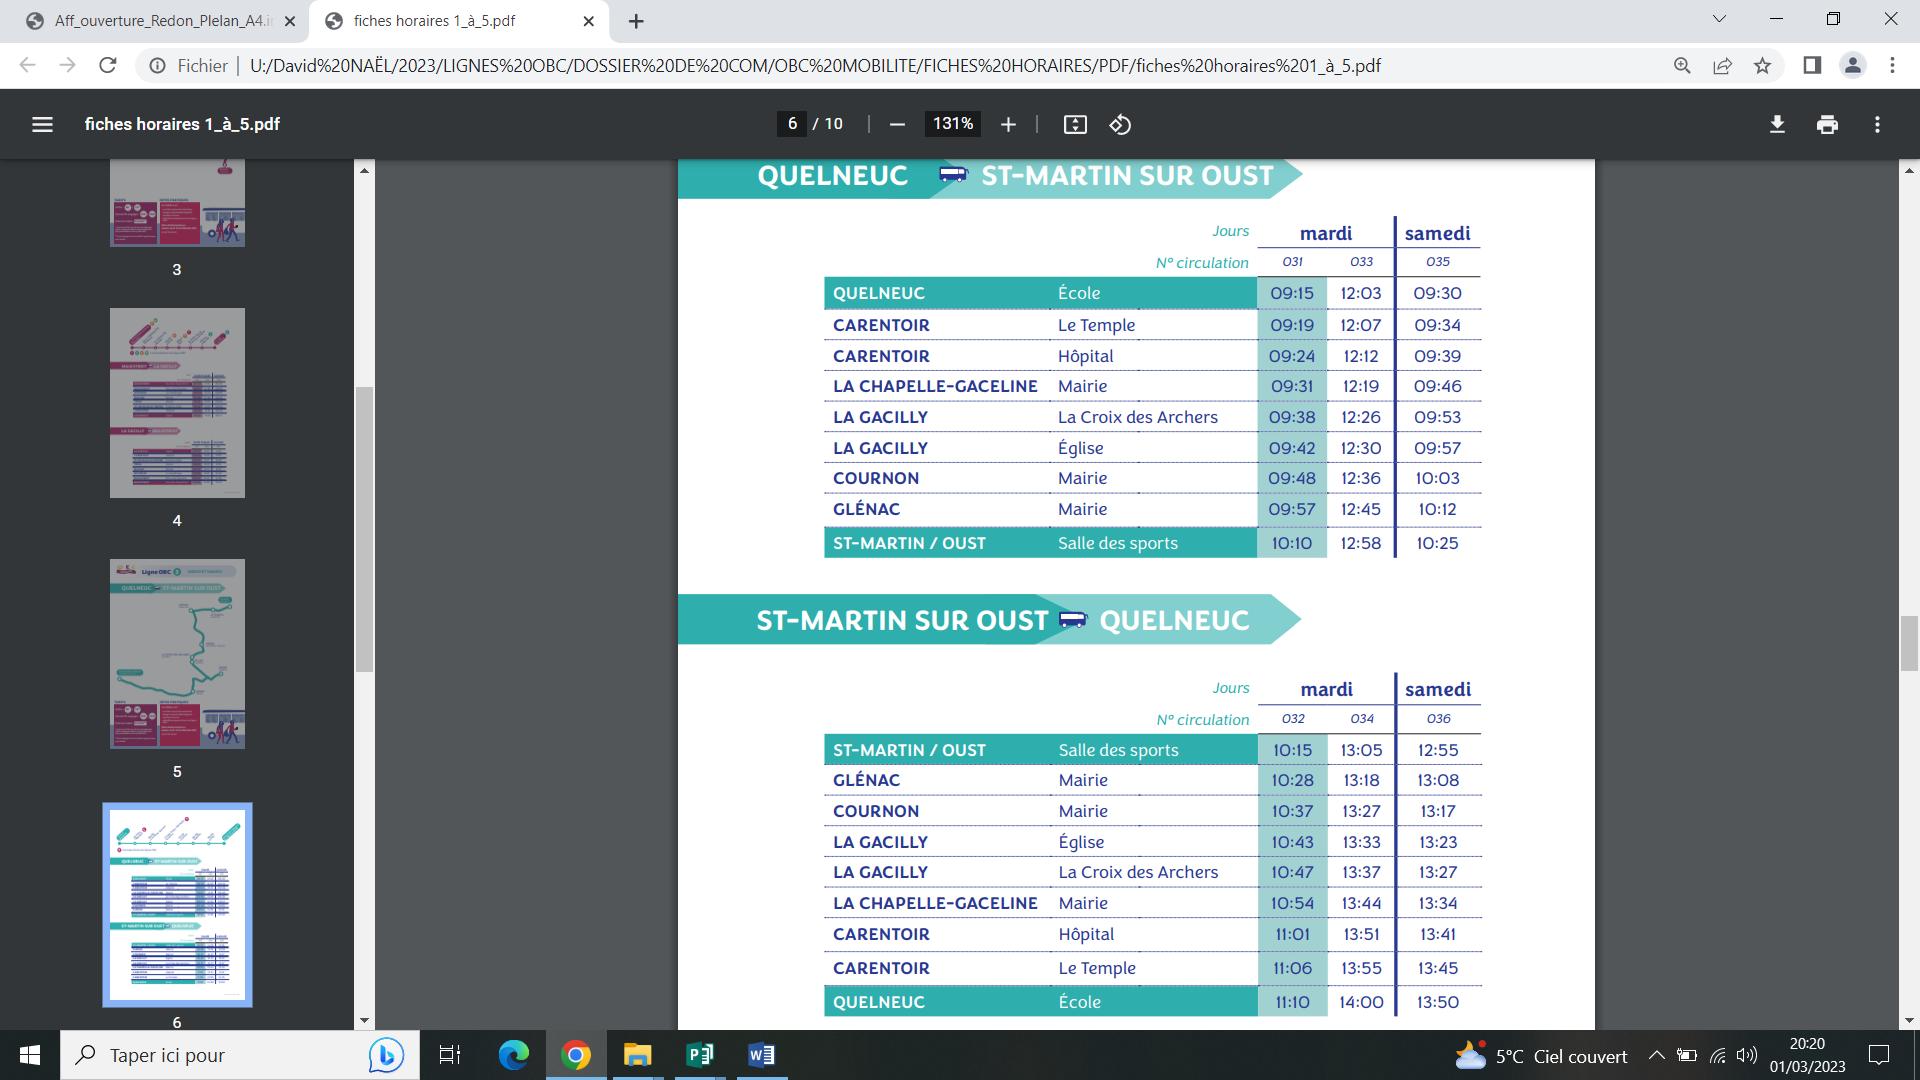Bookmark this page with star icon

coord(1762,66)
